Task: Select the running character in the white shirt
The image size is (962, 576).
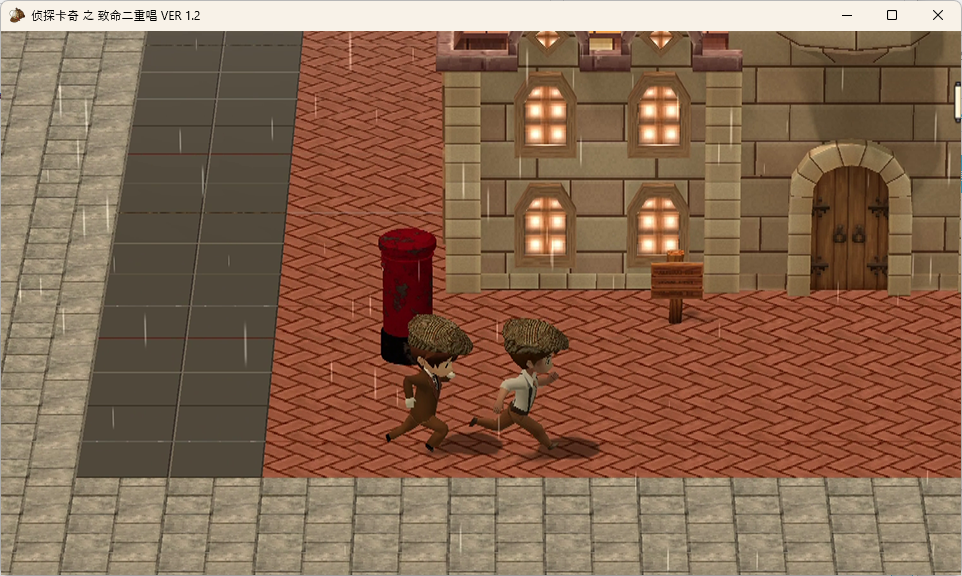Action: (x=521, y=383)
